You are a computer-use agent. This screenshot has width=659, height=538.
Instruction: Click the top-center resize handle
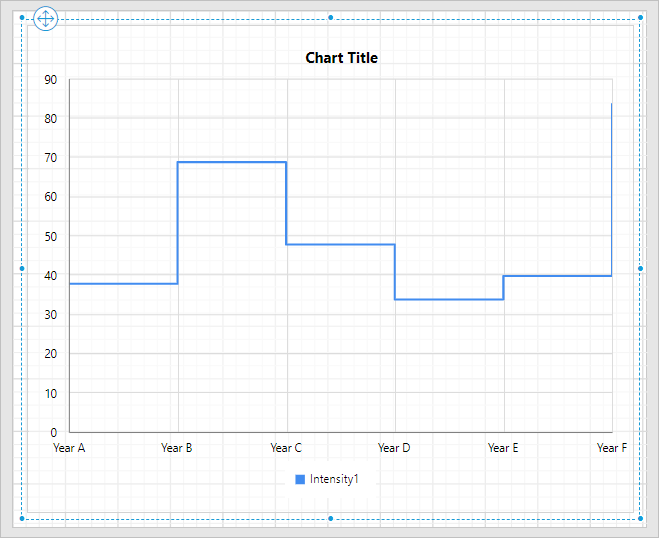tap(330, 18)
